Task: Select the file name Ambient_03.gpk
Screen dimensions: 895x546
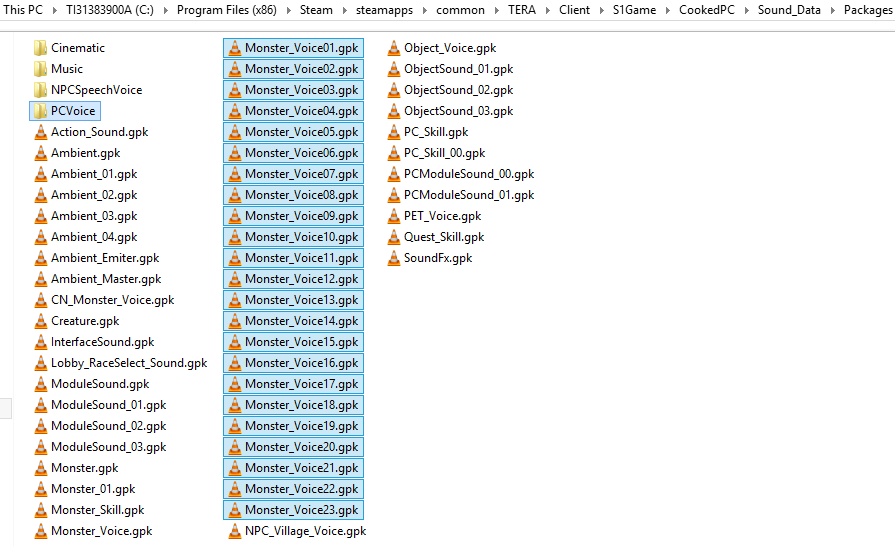Action: tap(94, 216)
